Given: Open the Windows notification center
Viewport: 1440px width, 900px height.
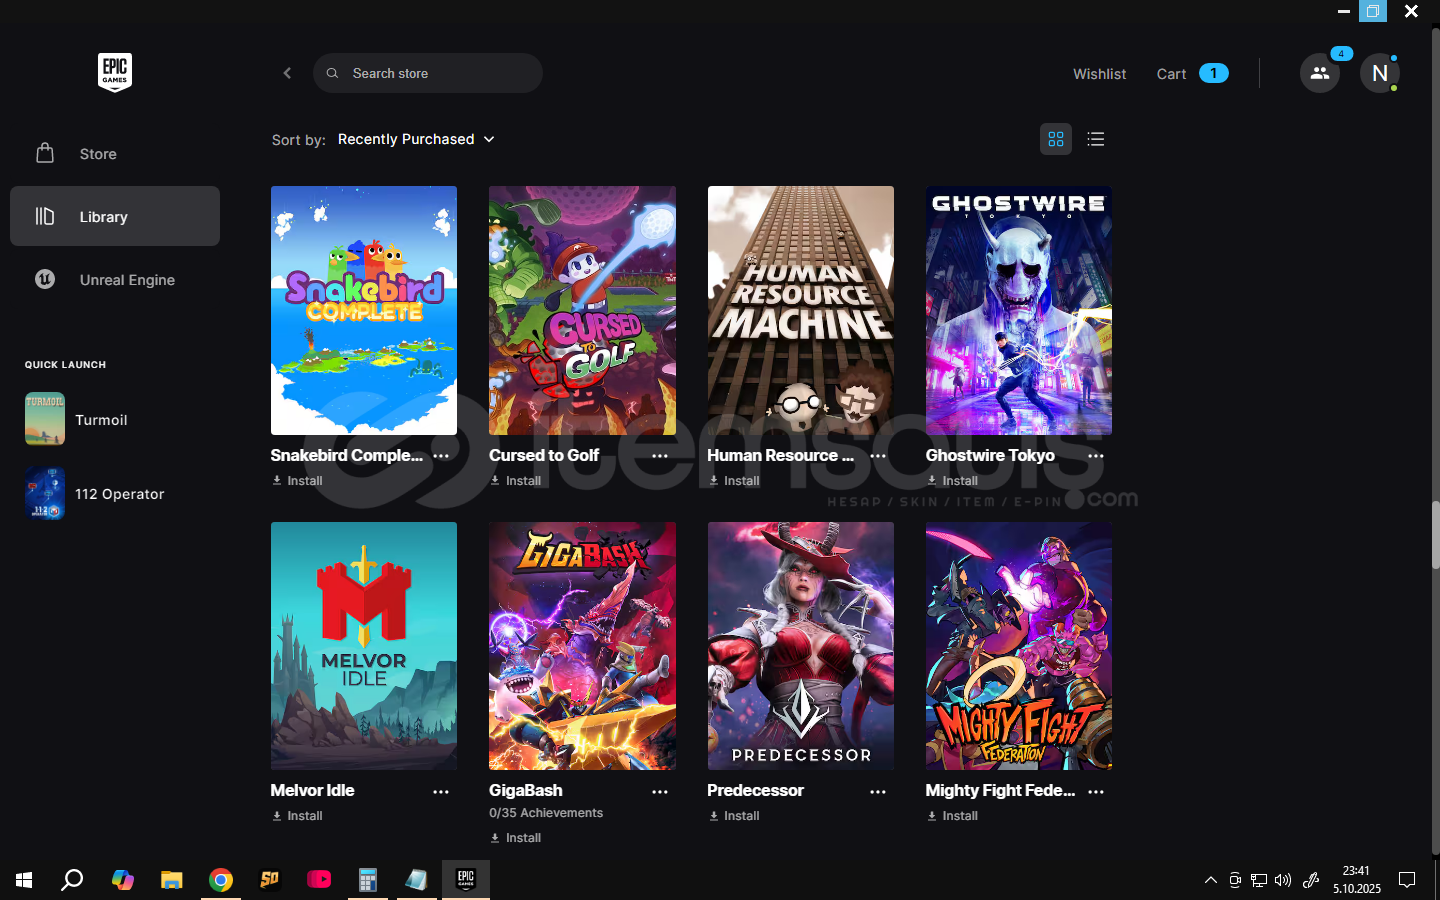Looking at the screenshot, I should 1407,880.
